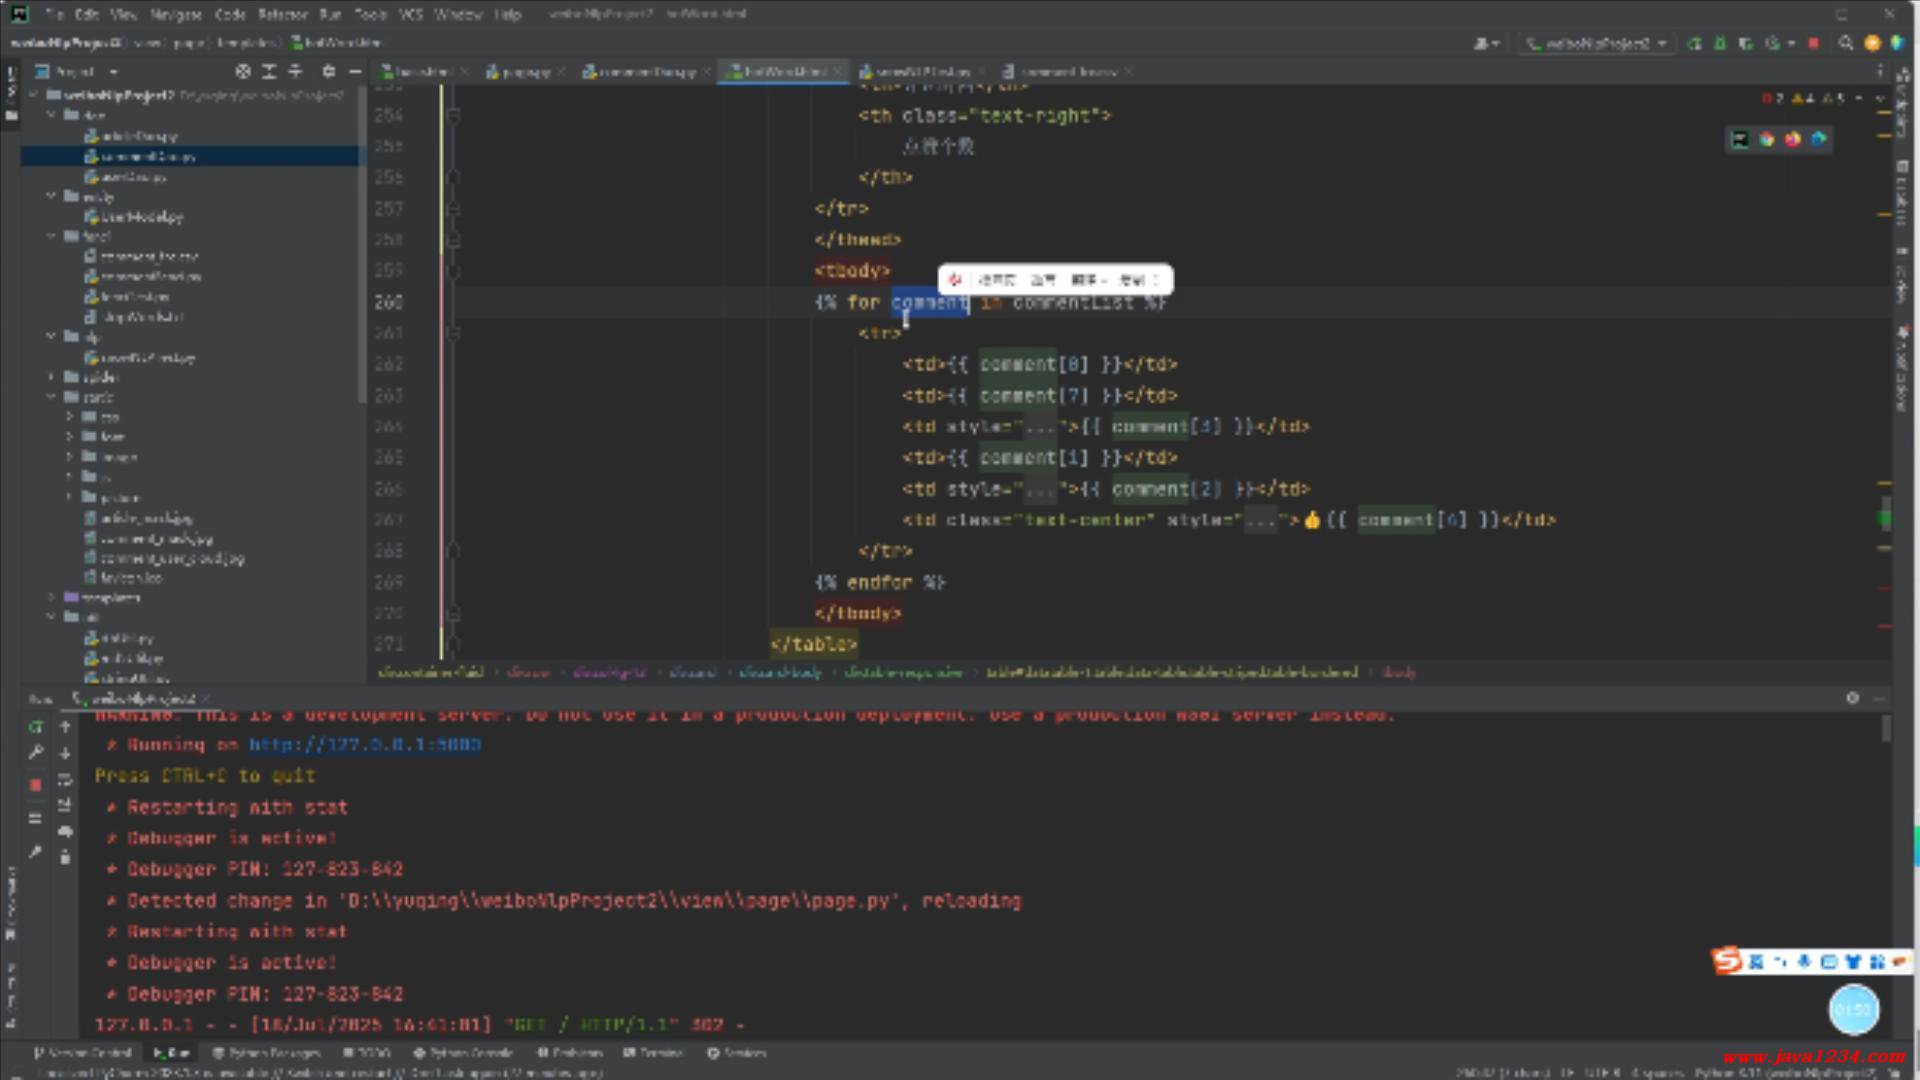Open the Project panel gear settings
Screen dimensions: 1920x1080
coord(328,71)
